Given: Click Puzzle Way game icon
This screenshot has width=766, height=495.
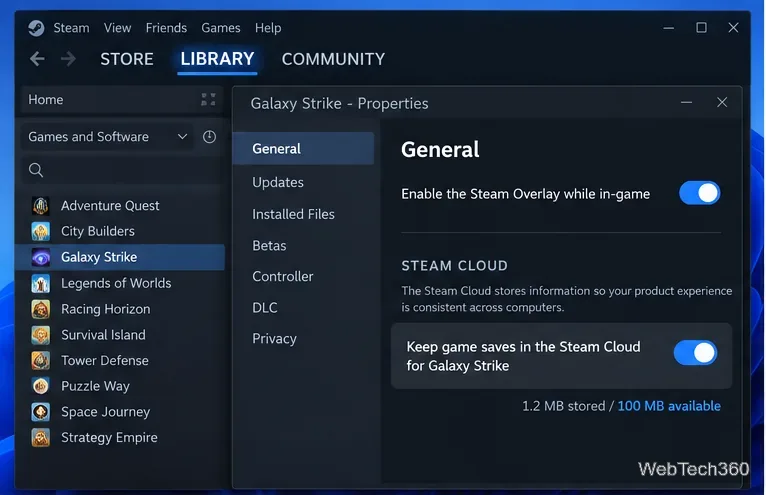Looking at the screenshot, I should 41,386.
